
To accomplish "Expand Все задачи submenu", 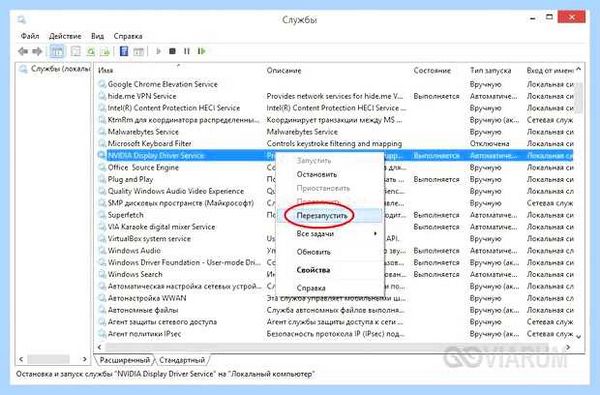I will (330, 234).
